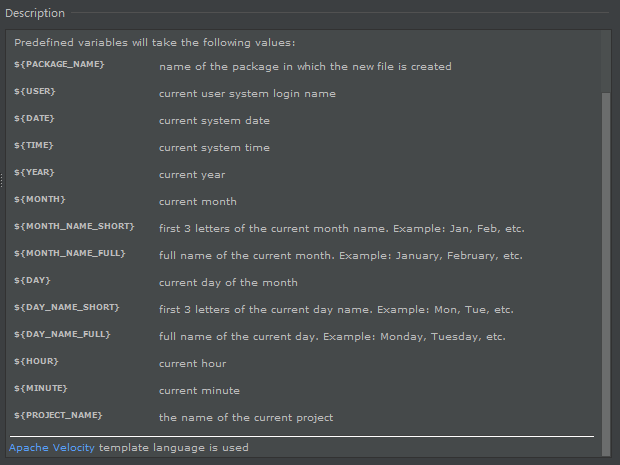
Task: Click the ${DATE} variable name
Action: point(35,119)
